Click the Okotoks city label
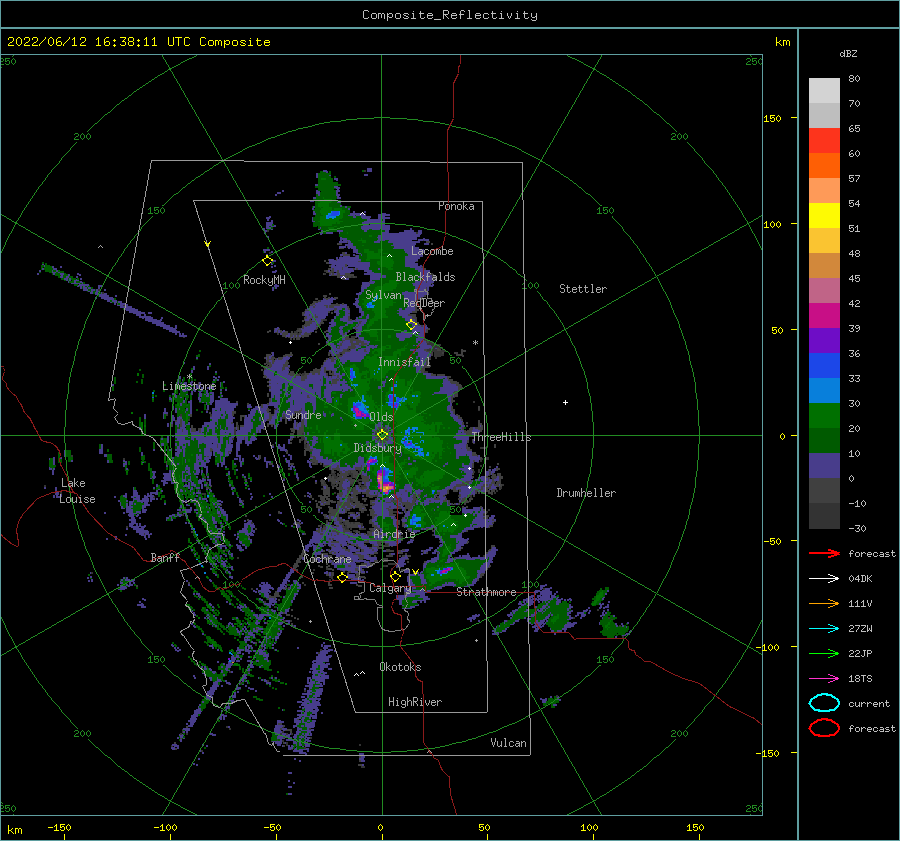Image resolution: width=900 pixels, height=841 pixels. pyautogui.click(x=400, y=666)
